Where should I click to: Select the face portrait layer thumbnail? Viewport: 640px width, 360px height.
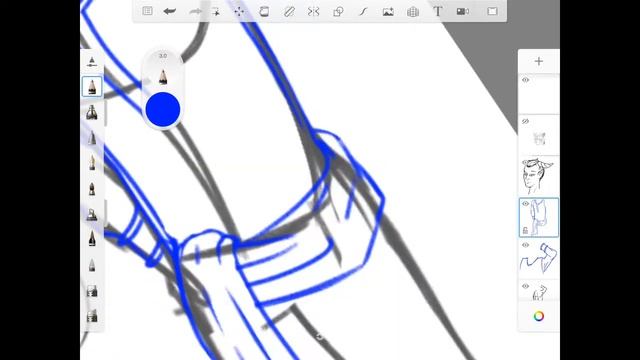point(539,176)
